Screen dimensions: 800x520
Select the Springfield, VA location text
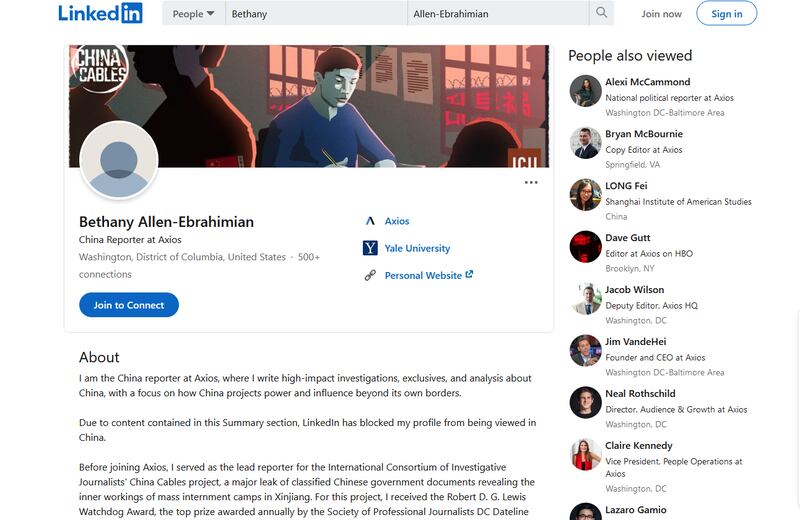pos(633,165)
